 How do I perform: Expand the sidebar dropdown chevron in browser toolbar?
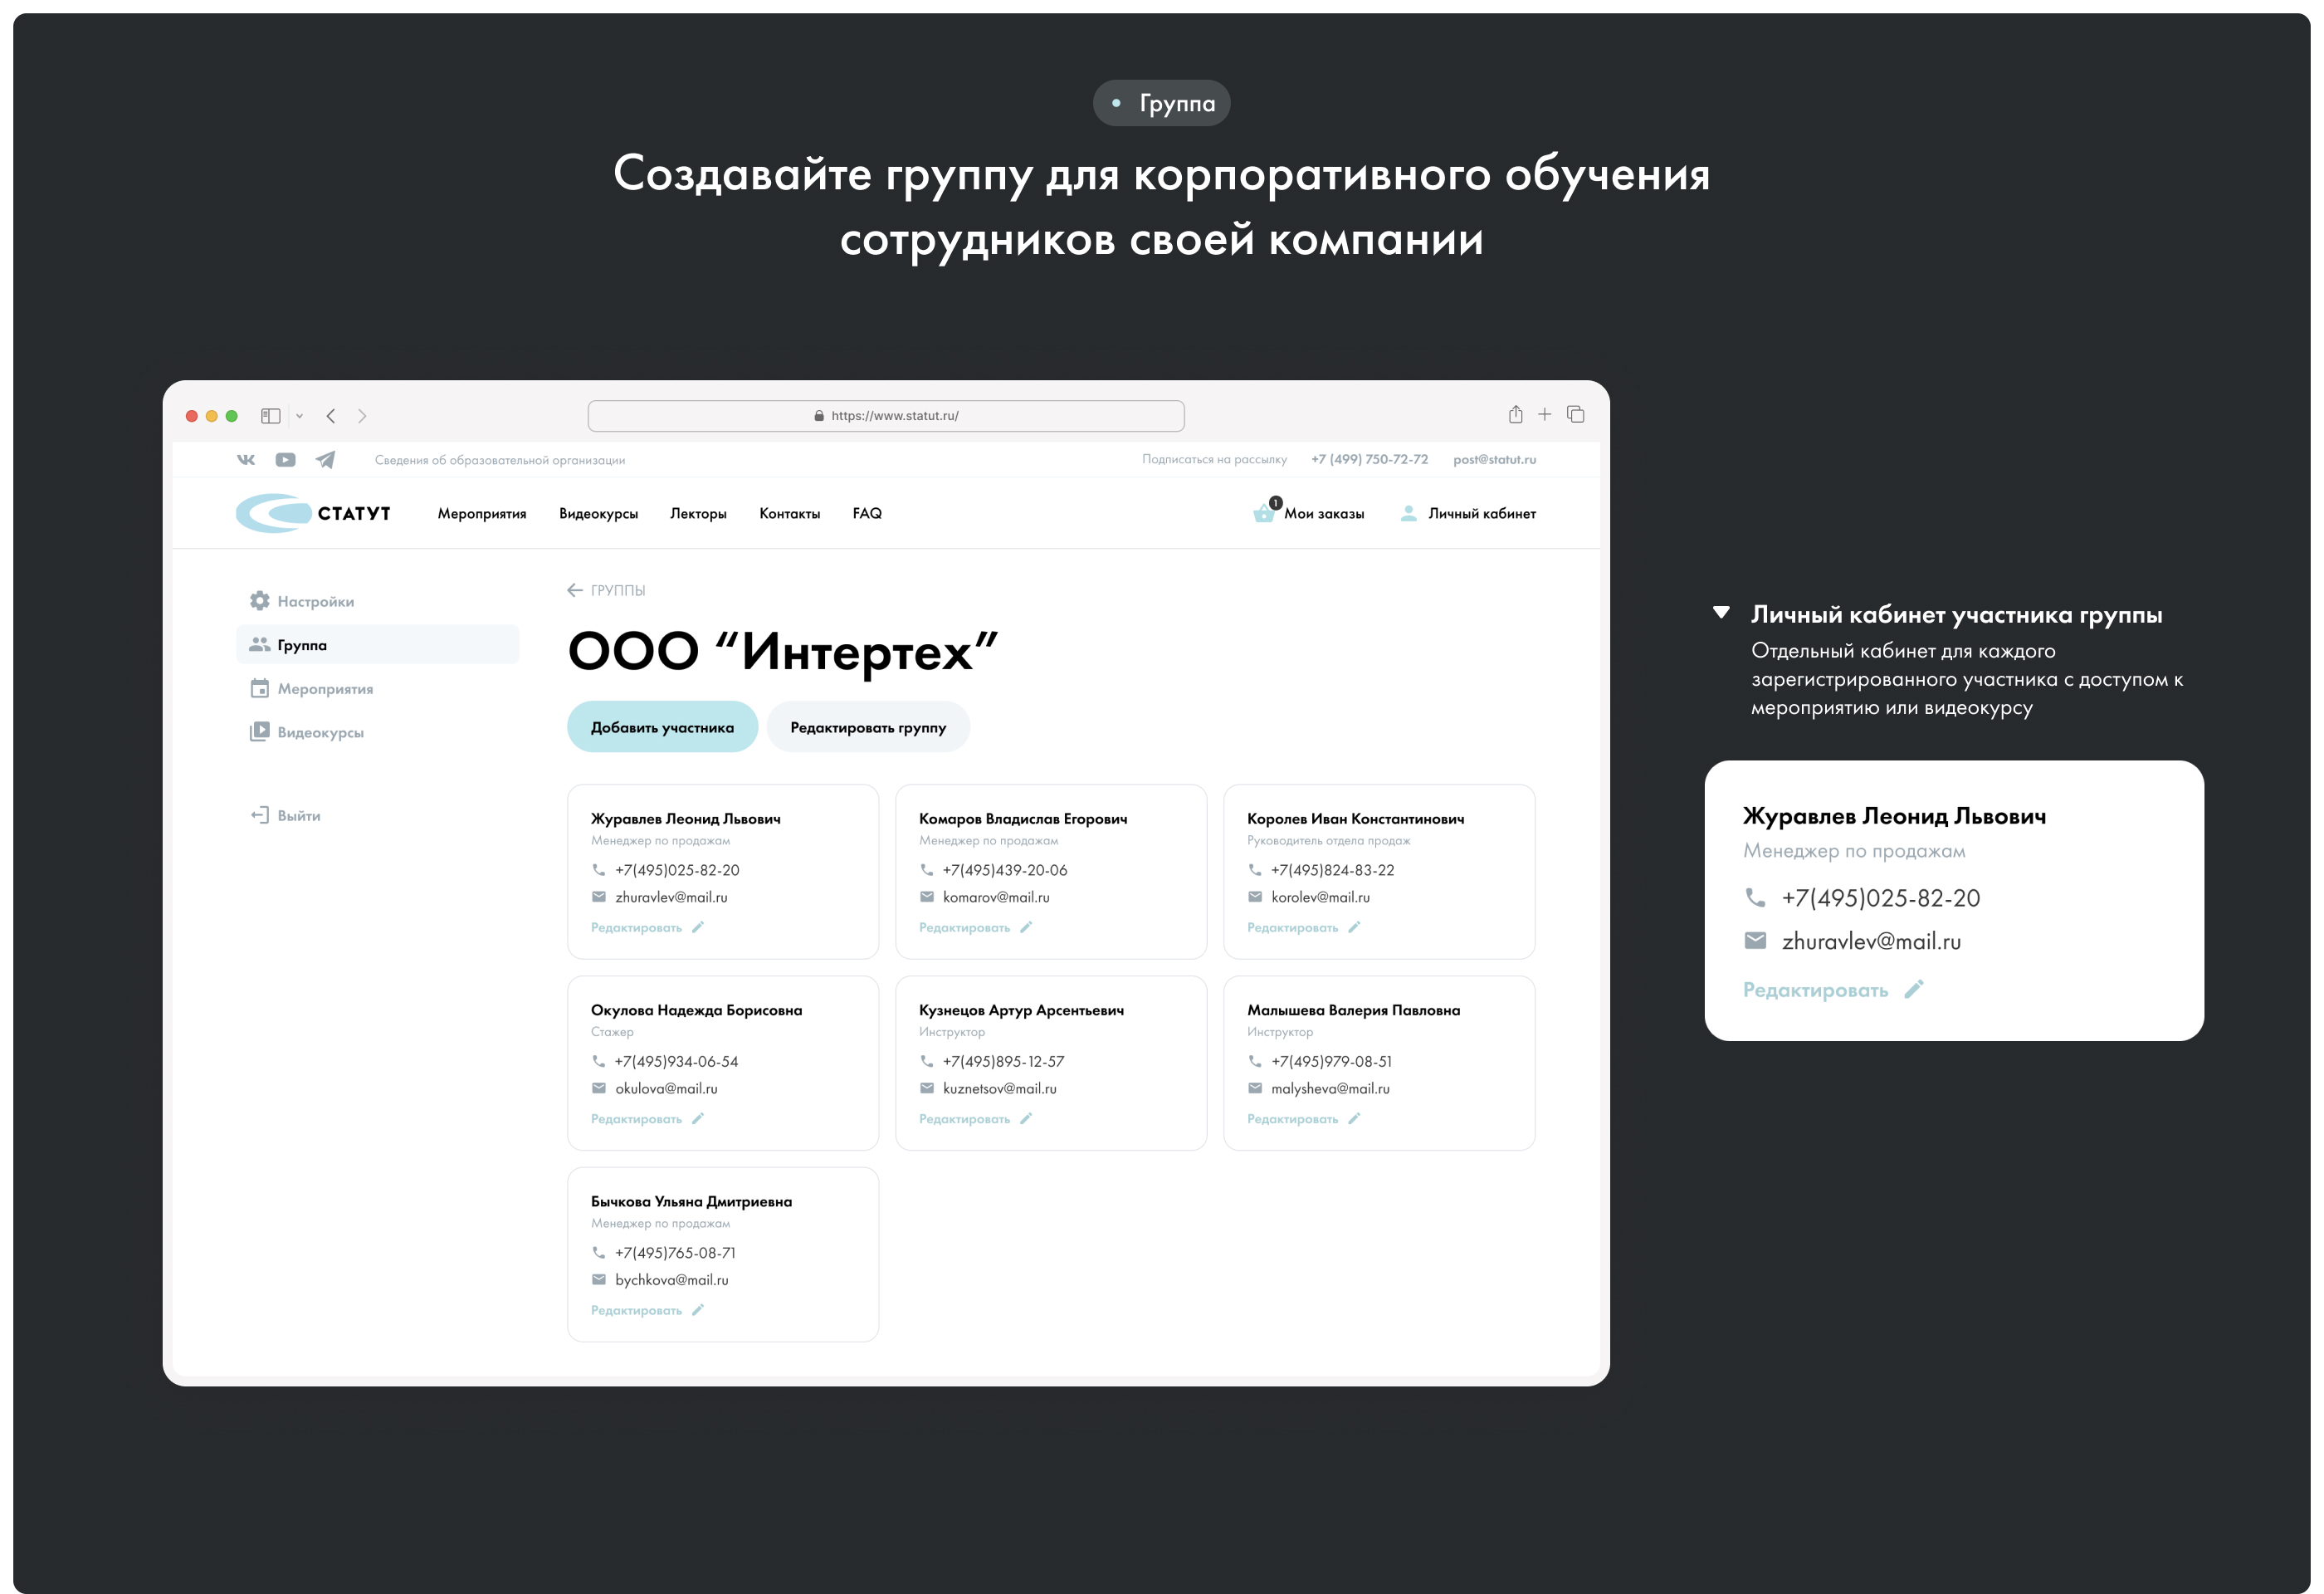pyautogui.click(x=299, y=416)
